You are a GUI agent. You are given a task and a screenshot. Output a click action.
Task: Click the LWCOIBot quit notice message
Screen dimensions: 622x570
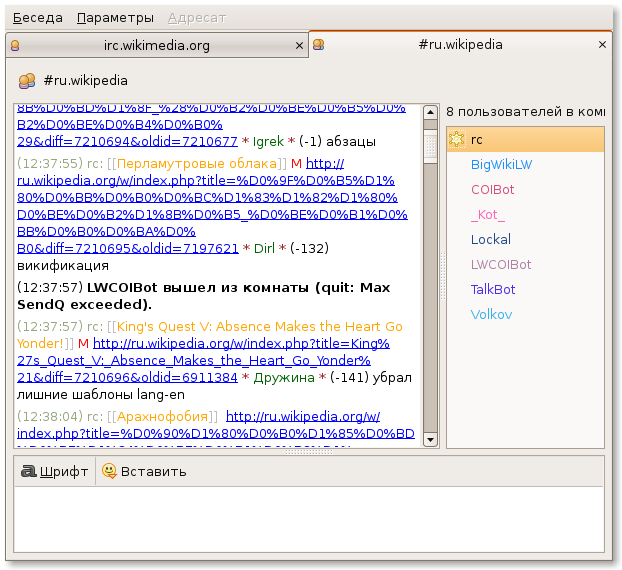(x=203, y=296)
